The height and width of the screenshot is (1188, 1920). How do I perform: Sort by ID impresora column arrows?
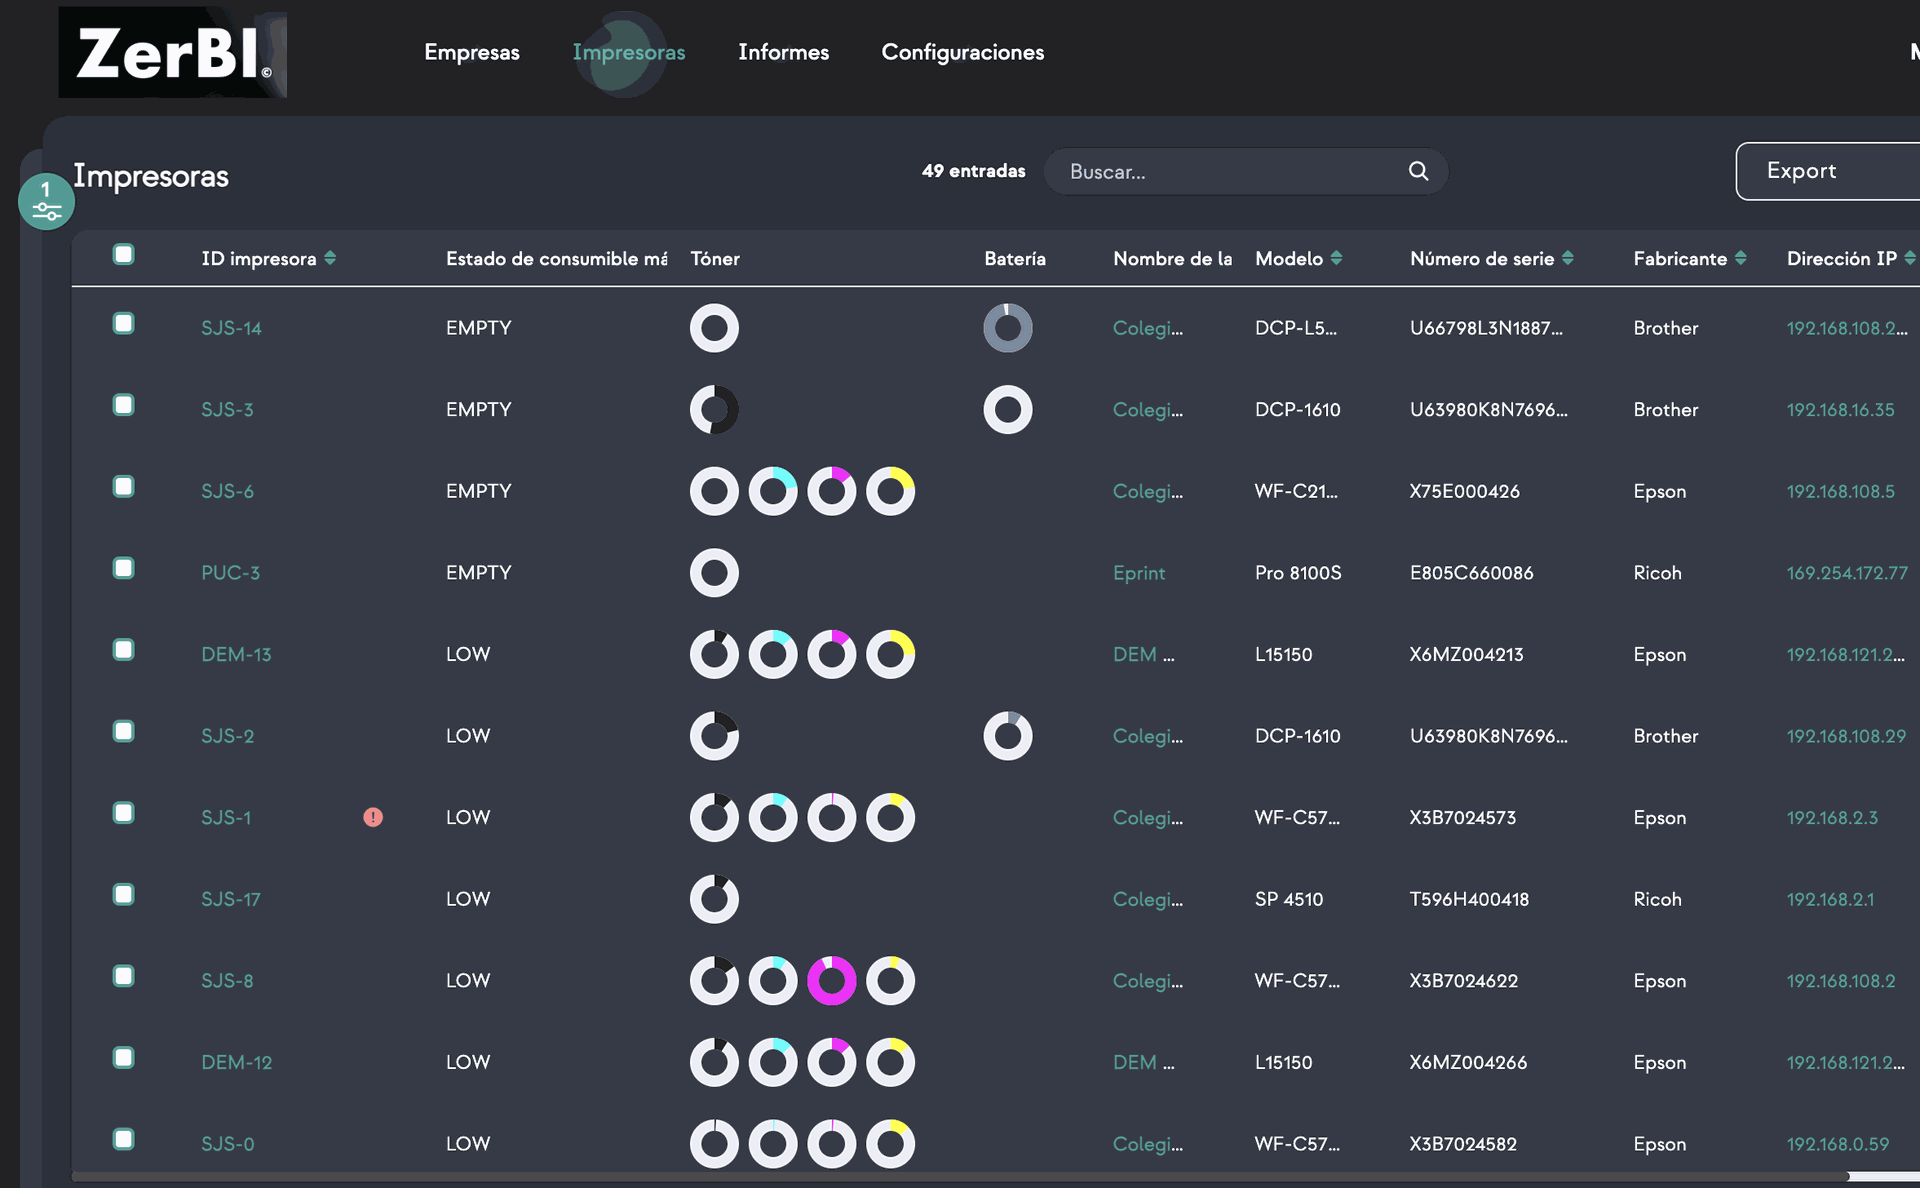point(330,258)
